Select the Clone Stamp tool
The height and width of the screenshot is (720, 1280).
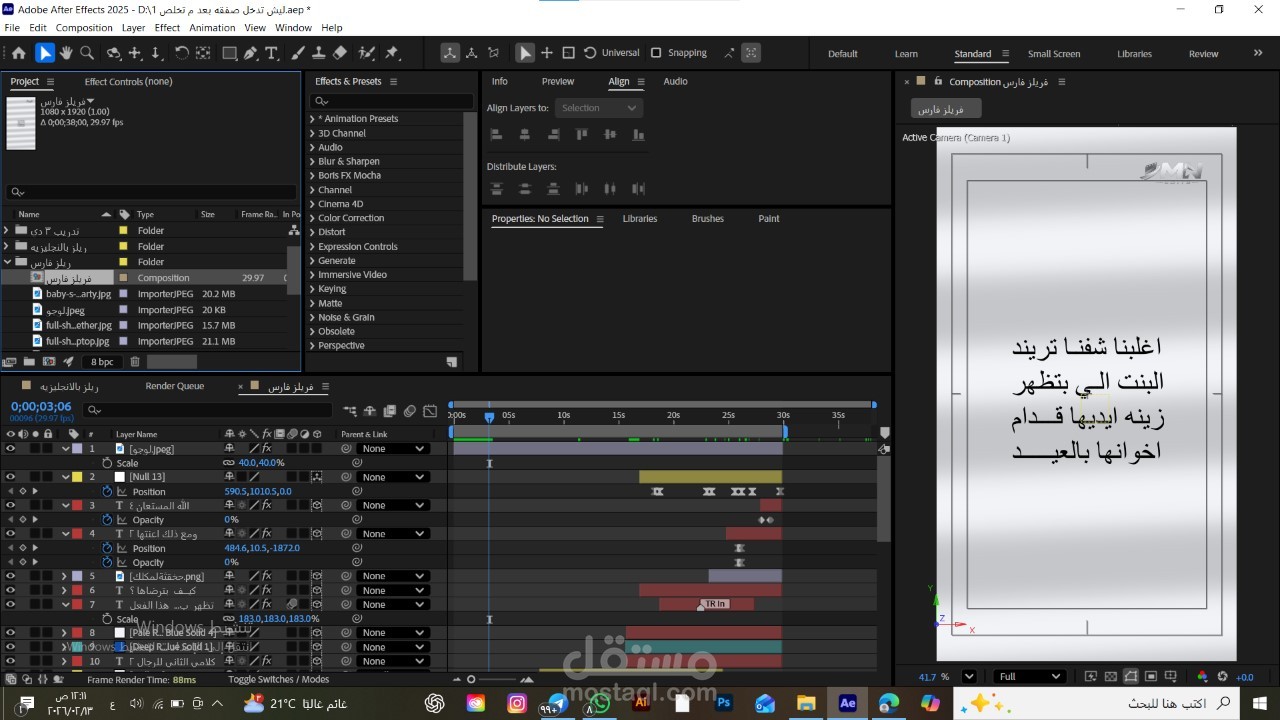pos(319,53)
